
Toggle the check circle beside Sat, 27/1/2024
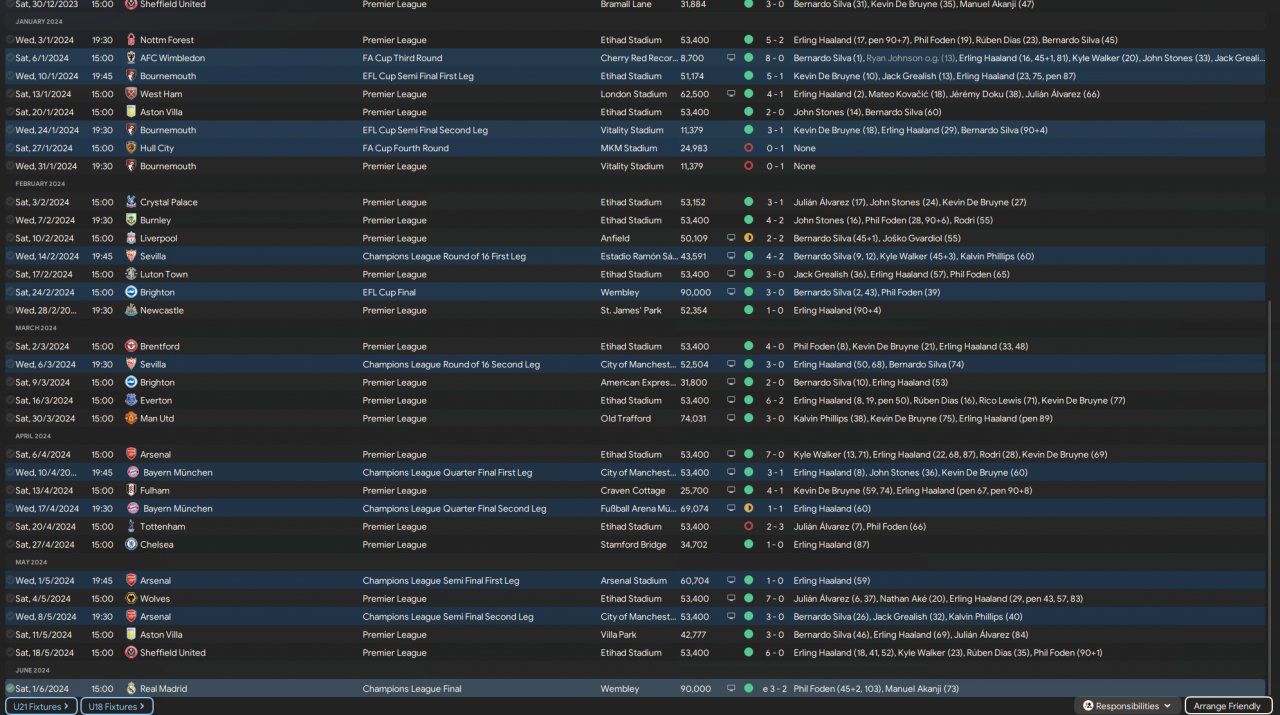[x=10, y=148]
